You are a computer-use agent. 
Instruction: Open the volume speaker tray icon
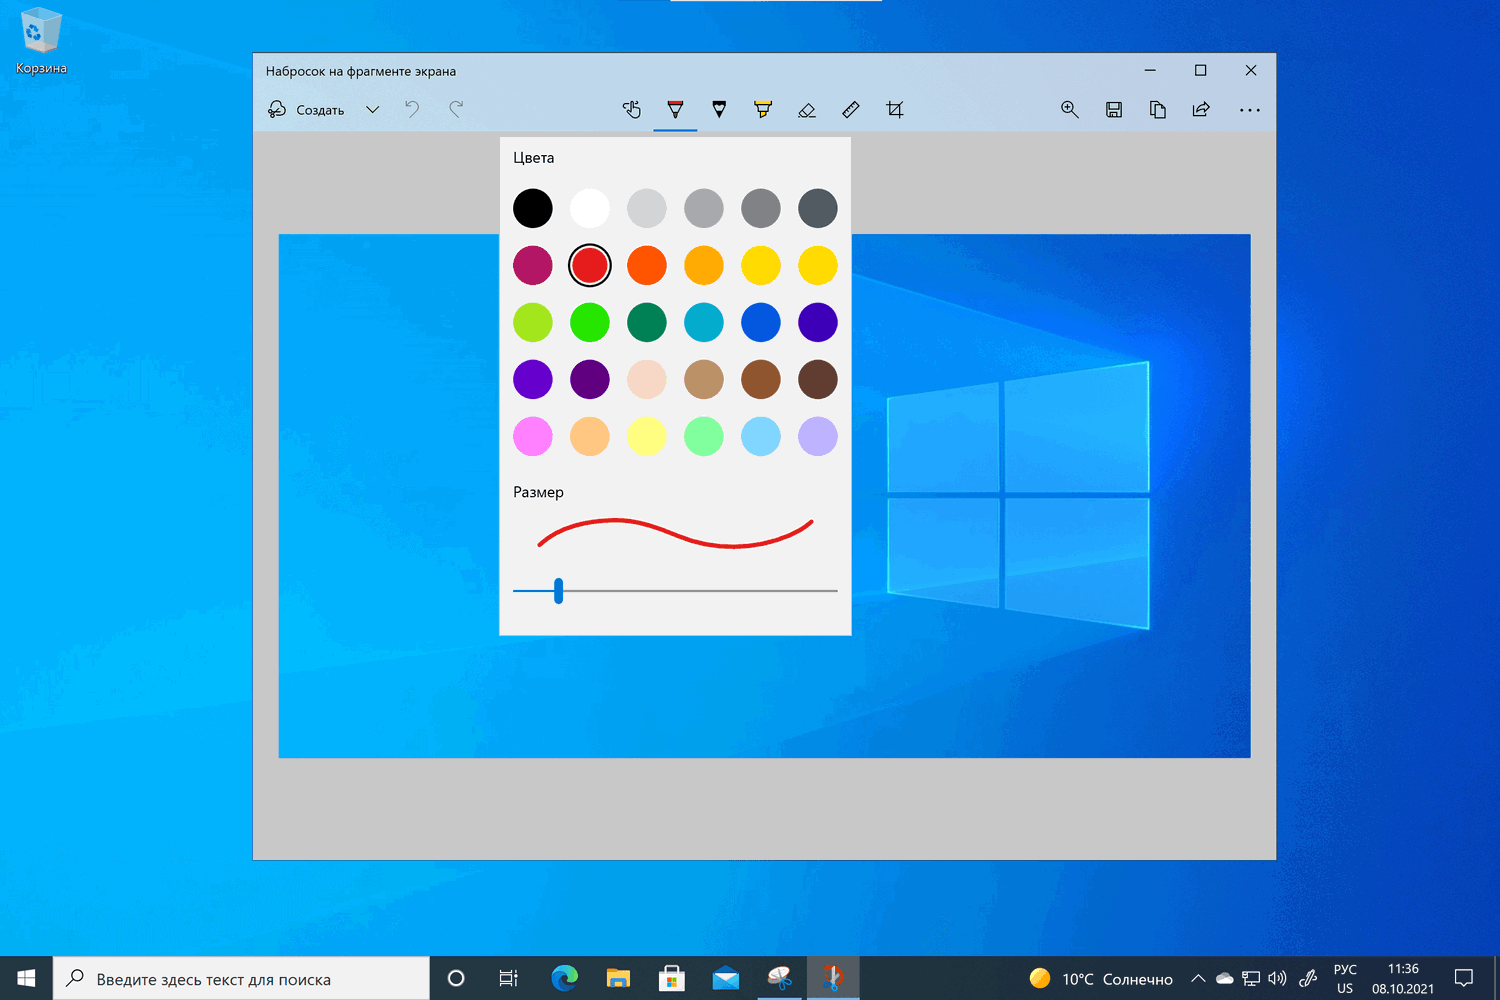[x=1277, y=978]
